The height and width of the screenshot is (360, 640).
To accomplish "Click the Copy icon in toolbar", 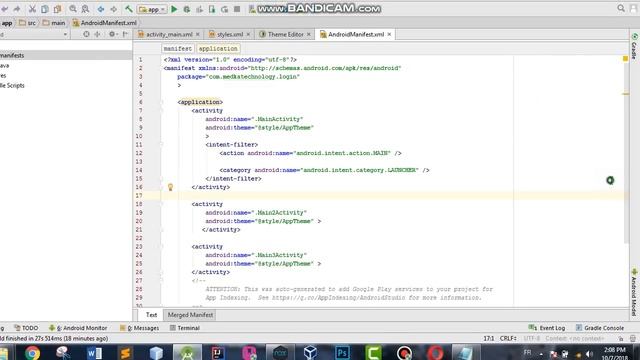I will [x=45, y=9].
